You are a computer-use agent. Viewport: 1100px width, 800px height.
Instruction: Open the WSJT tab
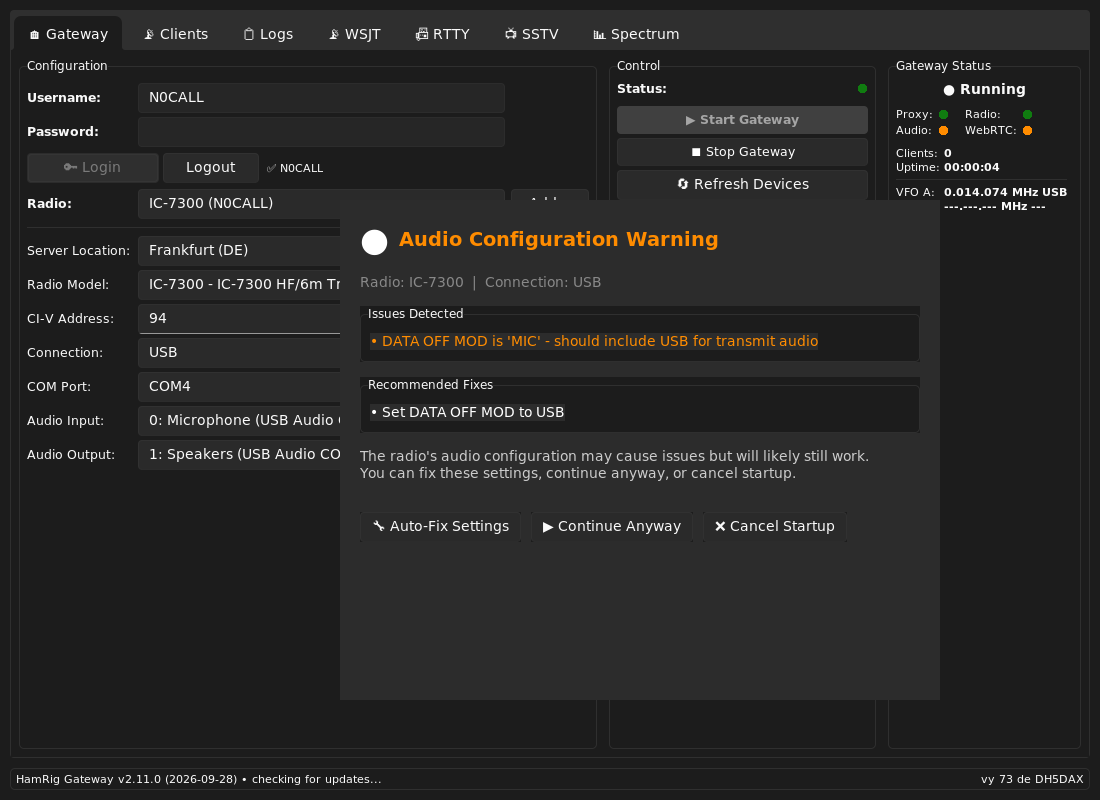pyautogui.click(x=354, y=34)
